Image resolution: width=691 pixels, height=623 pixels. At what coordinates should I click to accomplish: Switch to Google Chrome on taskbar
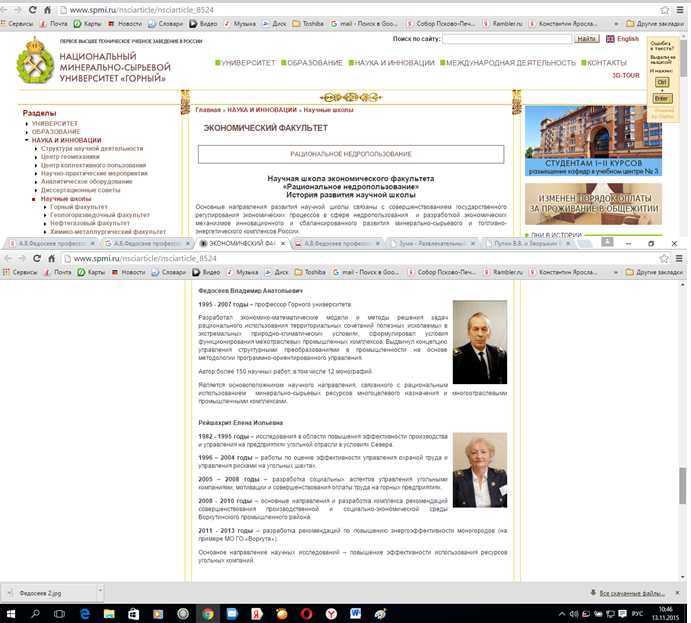(x=208, y=614)
